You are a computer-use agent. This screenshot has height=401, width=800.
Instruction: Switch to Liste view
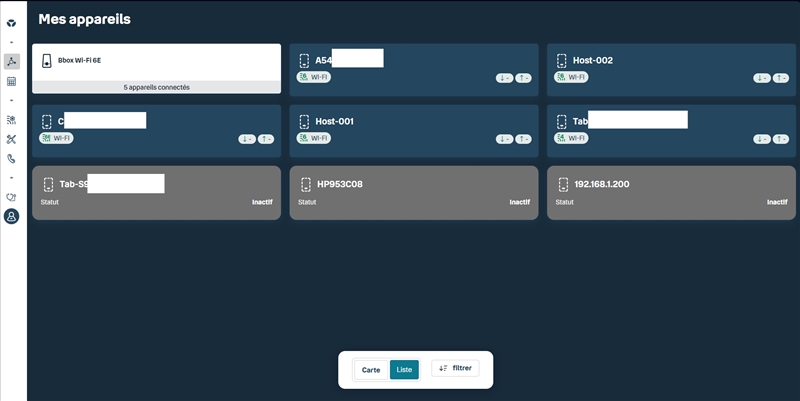coord(404,370)
